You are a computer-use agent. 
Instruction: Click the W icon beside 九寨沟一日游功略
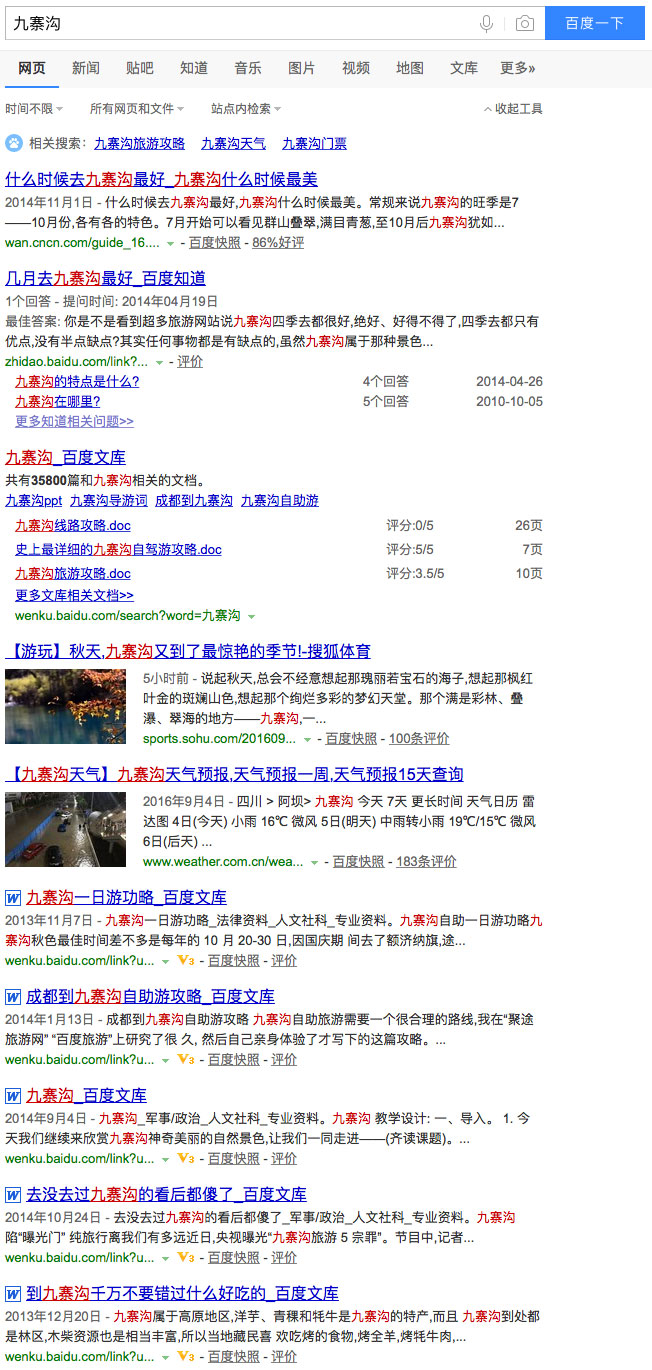click(x=13, y=897)
